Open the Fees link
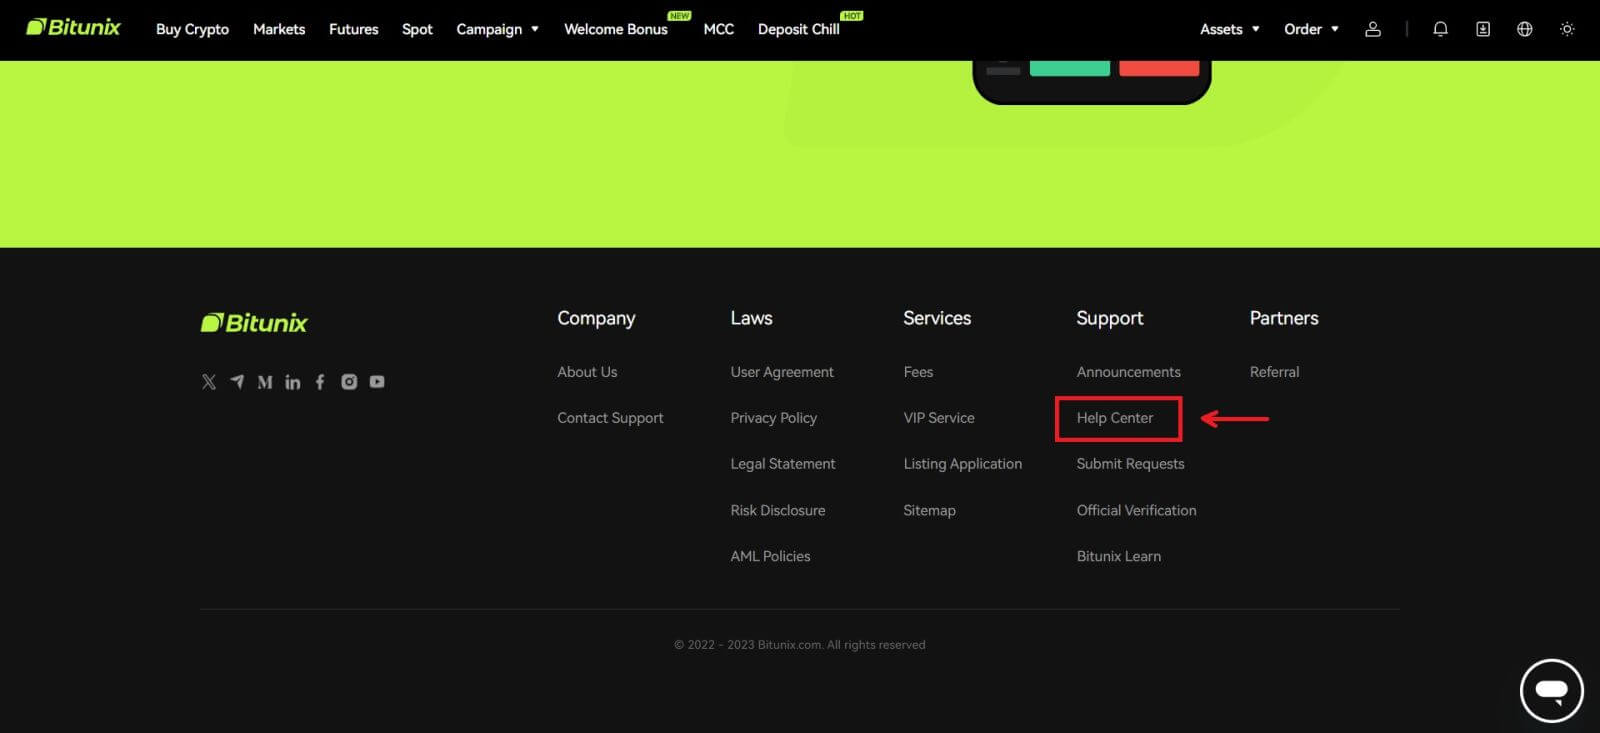 918,372
